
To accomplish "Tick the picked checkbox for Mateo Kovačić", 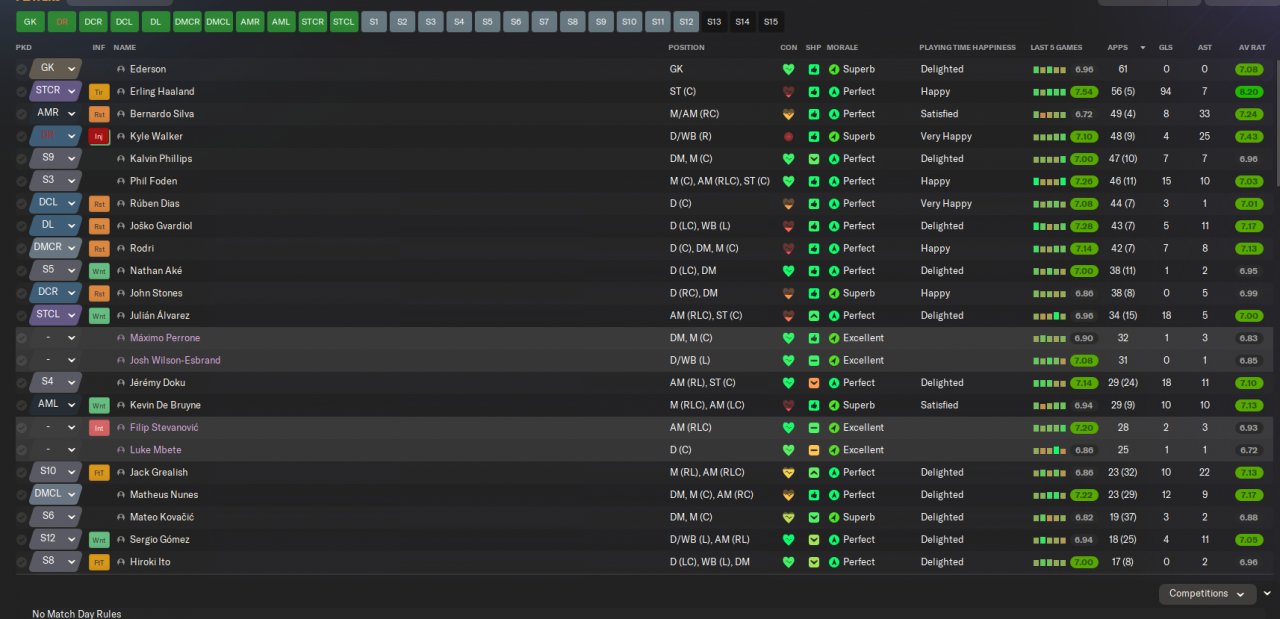I will coord(22,517).
